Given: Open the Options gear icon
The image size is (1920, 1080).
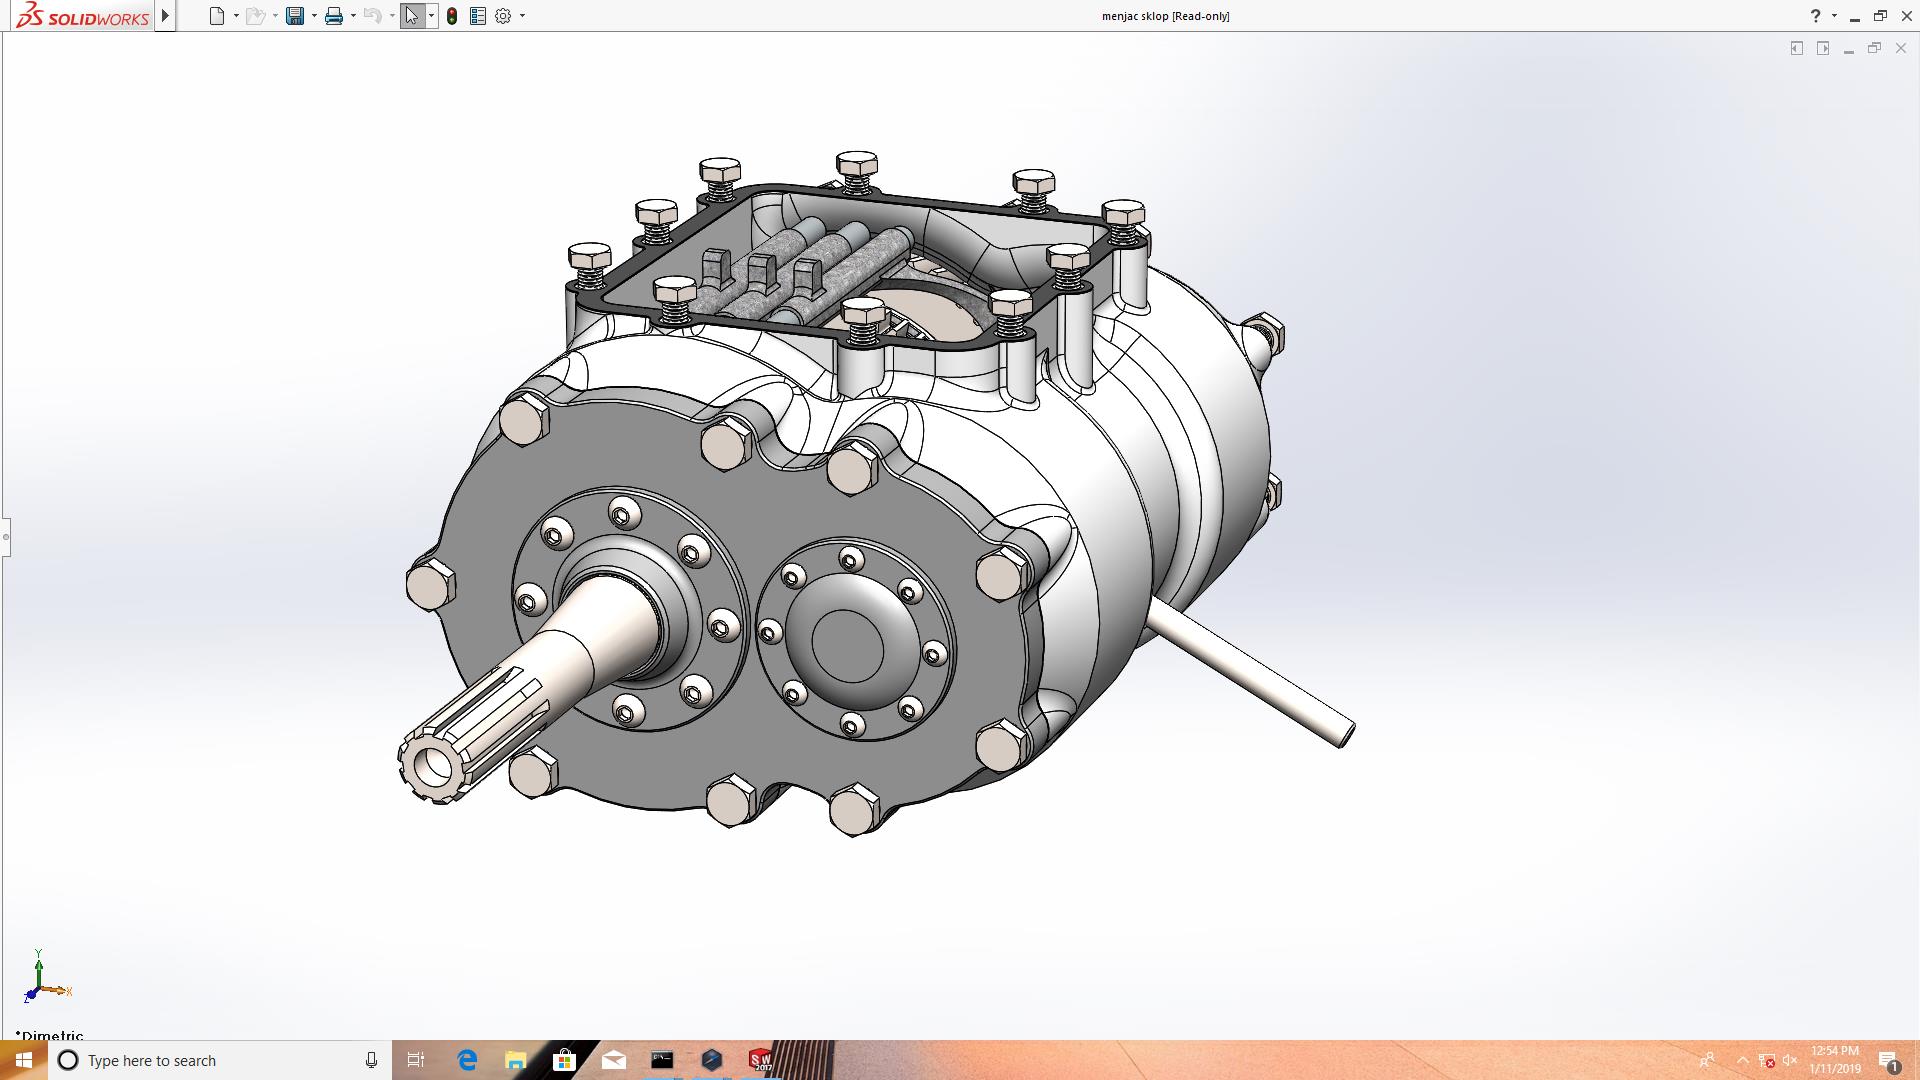Looking at the screenshot, I should [x=503, y=16].
